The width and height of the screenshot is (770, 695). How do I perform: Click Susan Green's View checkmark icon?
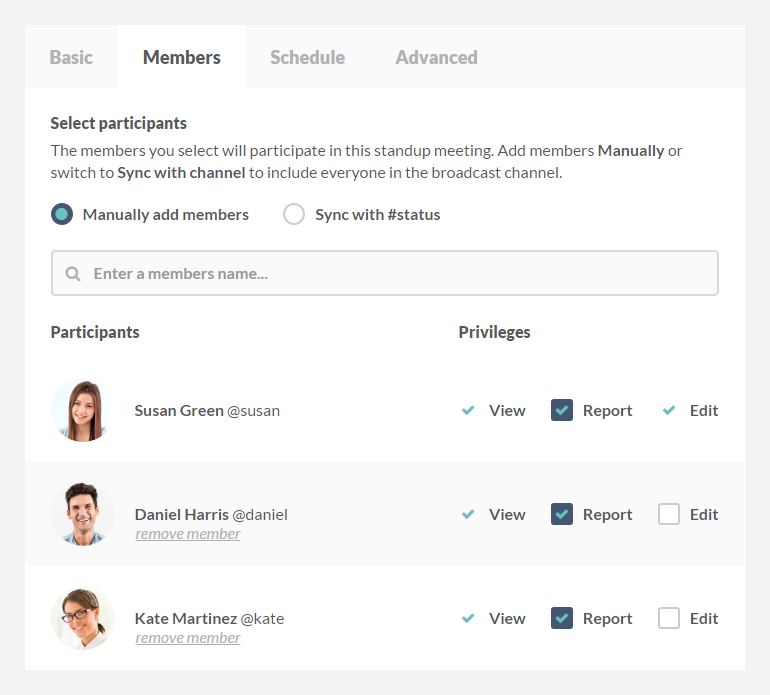tap(468, 410)
